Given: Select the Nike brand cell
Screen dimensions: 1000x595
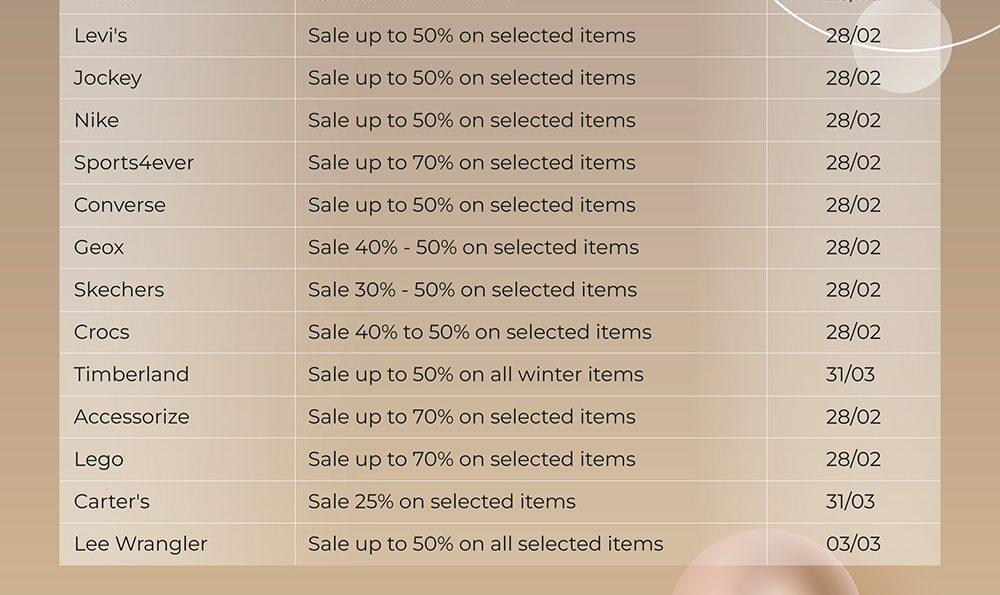Looking at the screenshot, I should pyautogui.click(x=96, y=121).
